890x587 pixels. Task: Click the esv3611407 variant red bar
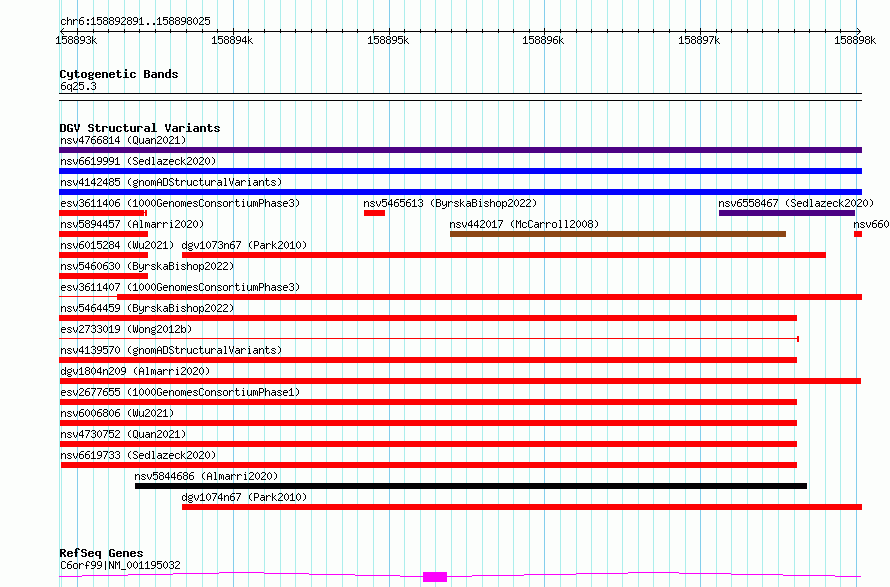point(489,297)
